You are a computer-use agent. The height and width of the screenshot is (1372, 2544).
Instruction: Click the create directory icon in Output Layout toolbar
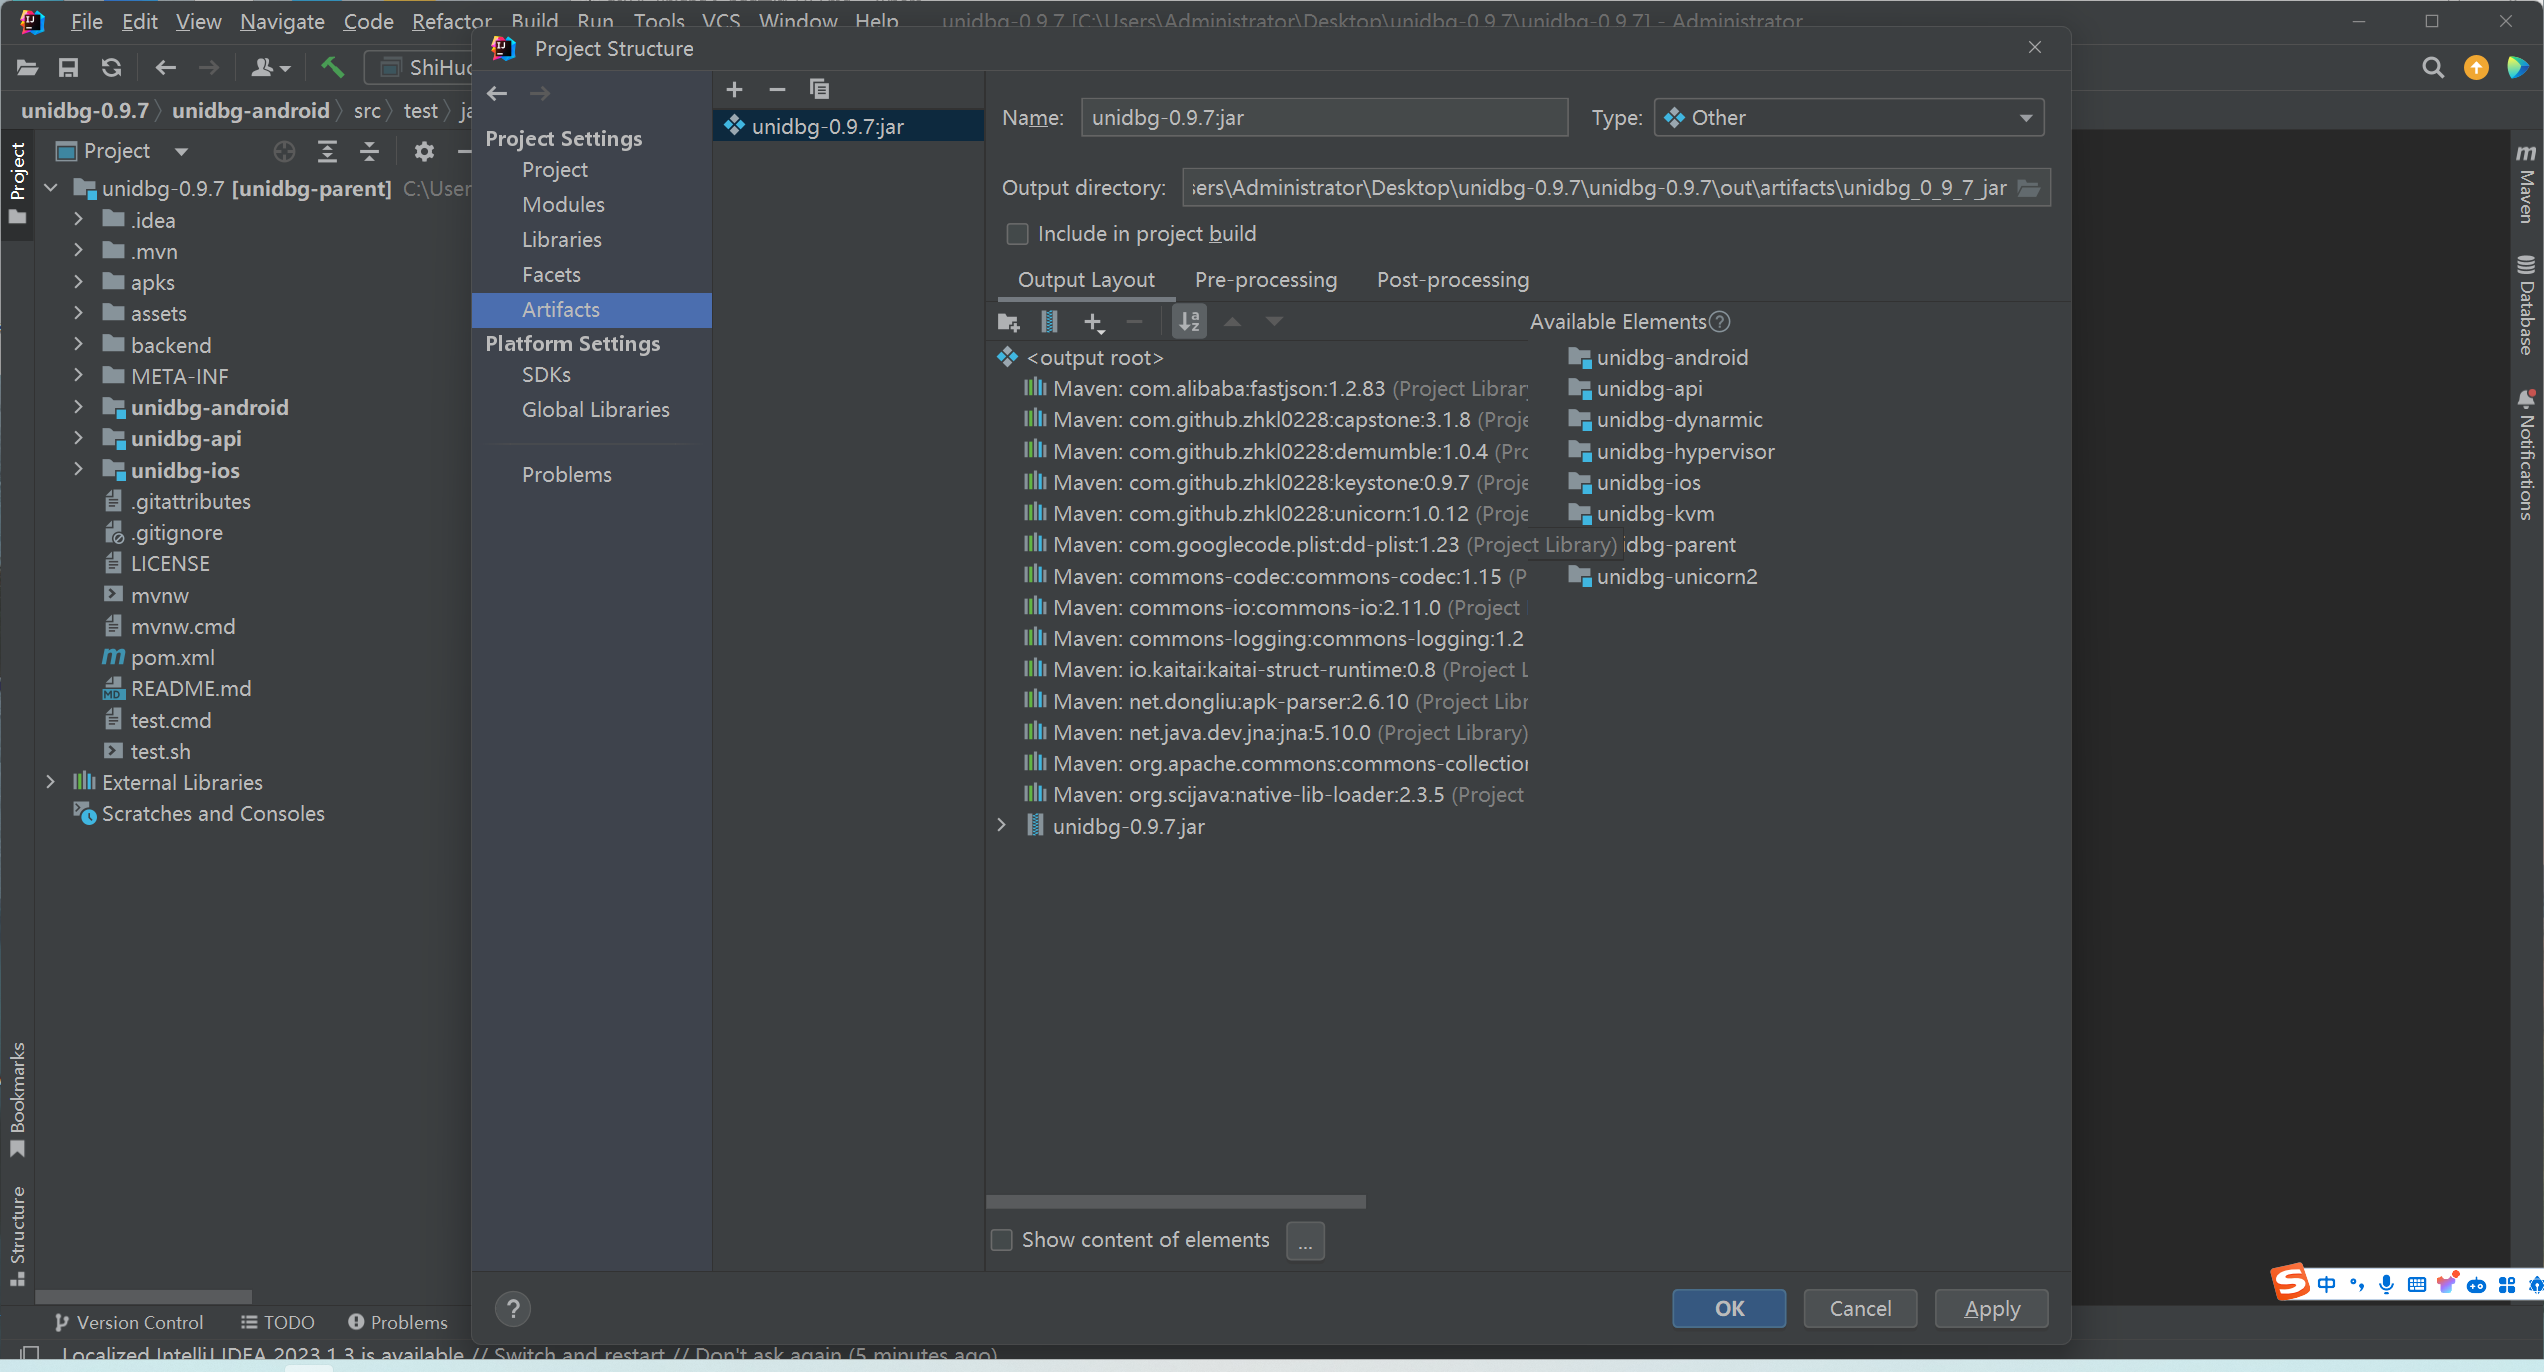[1008, 321]
